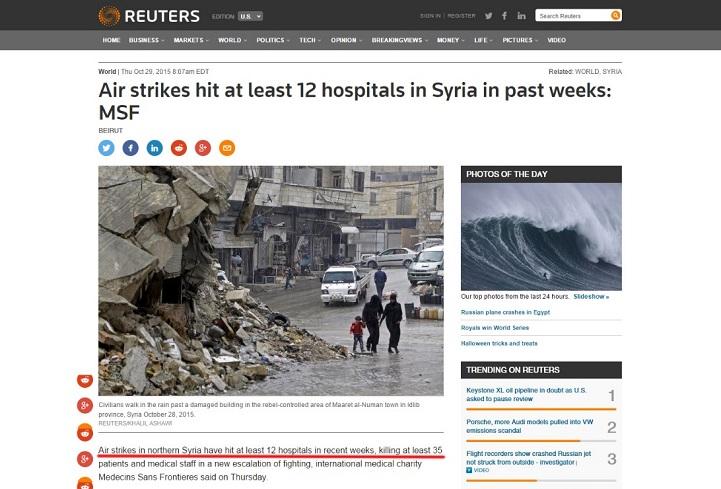Open Reuters Twitter page in header

click(488, 16)
